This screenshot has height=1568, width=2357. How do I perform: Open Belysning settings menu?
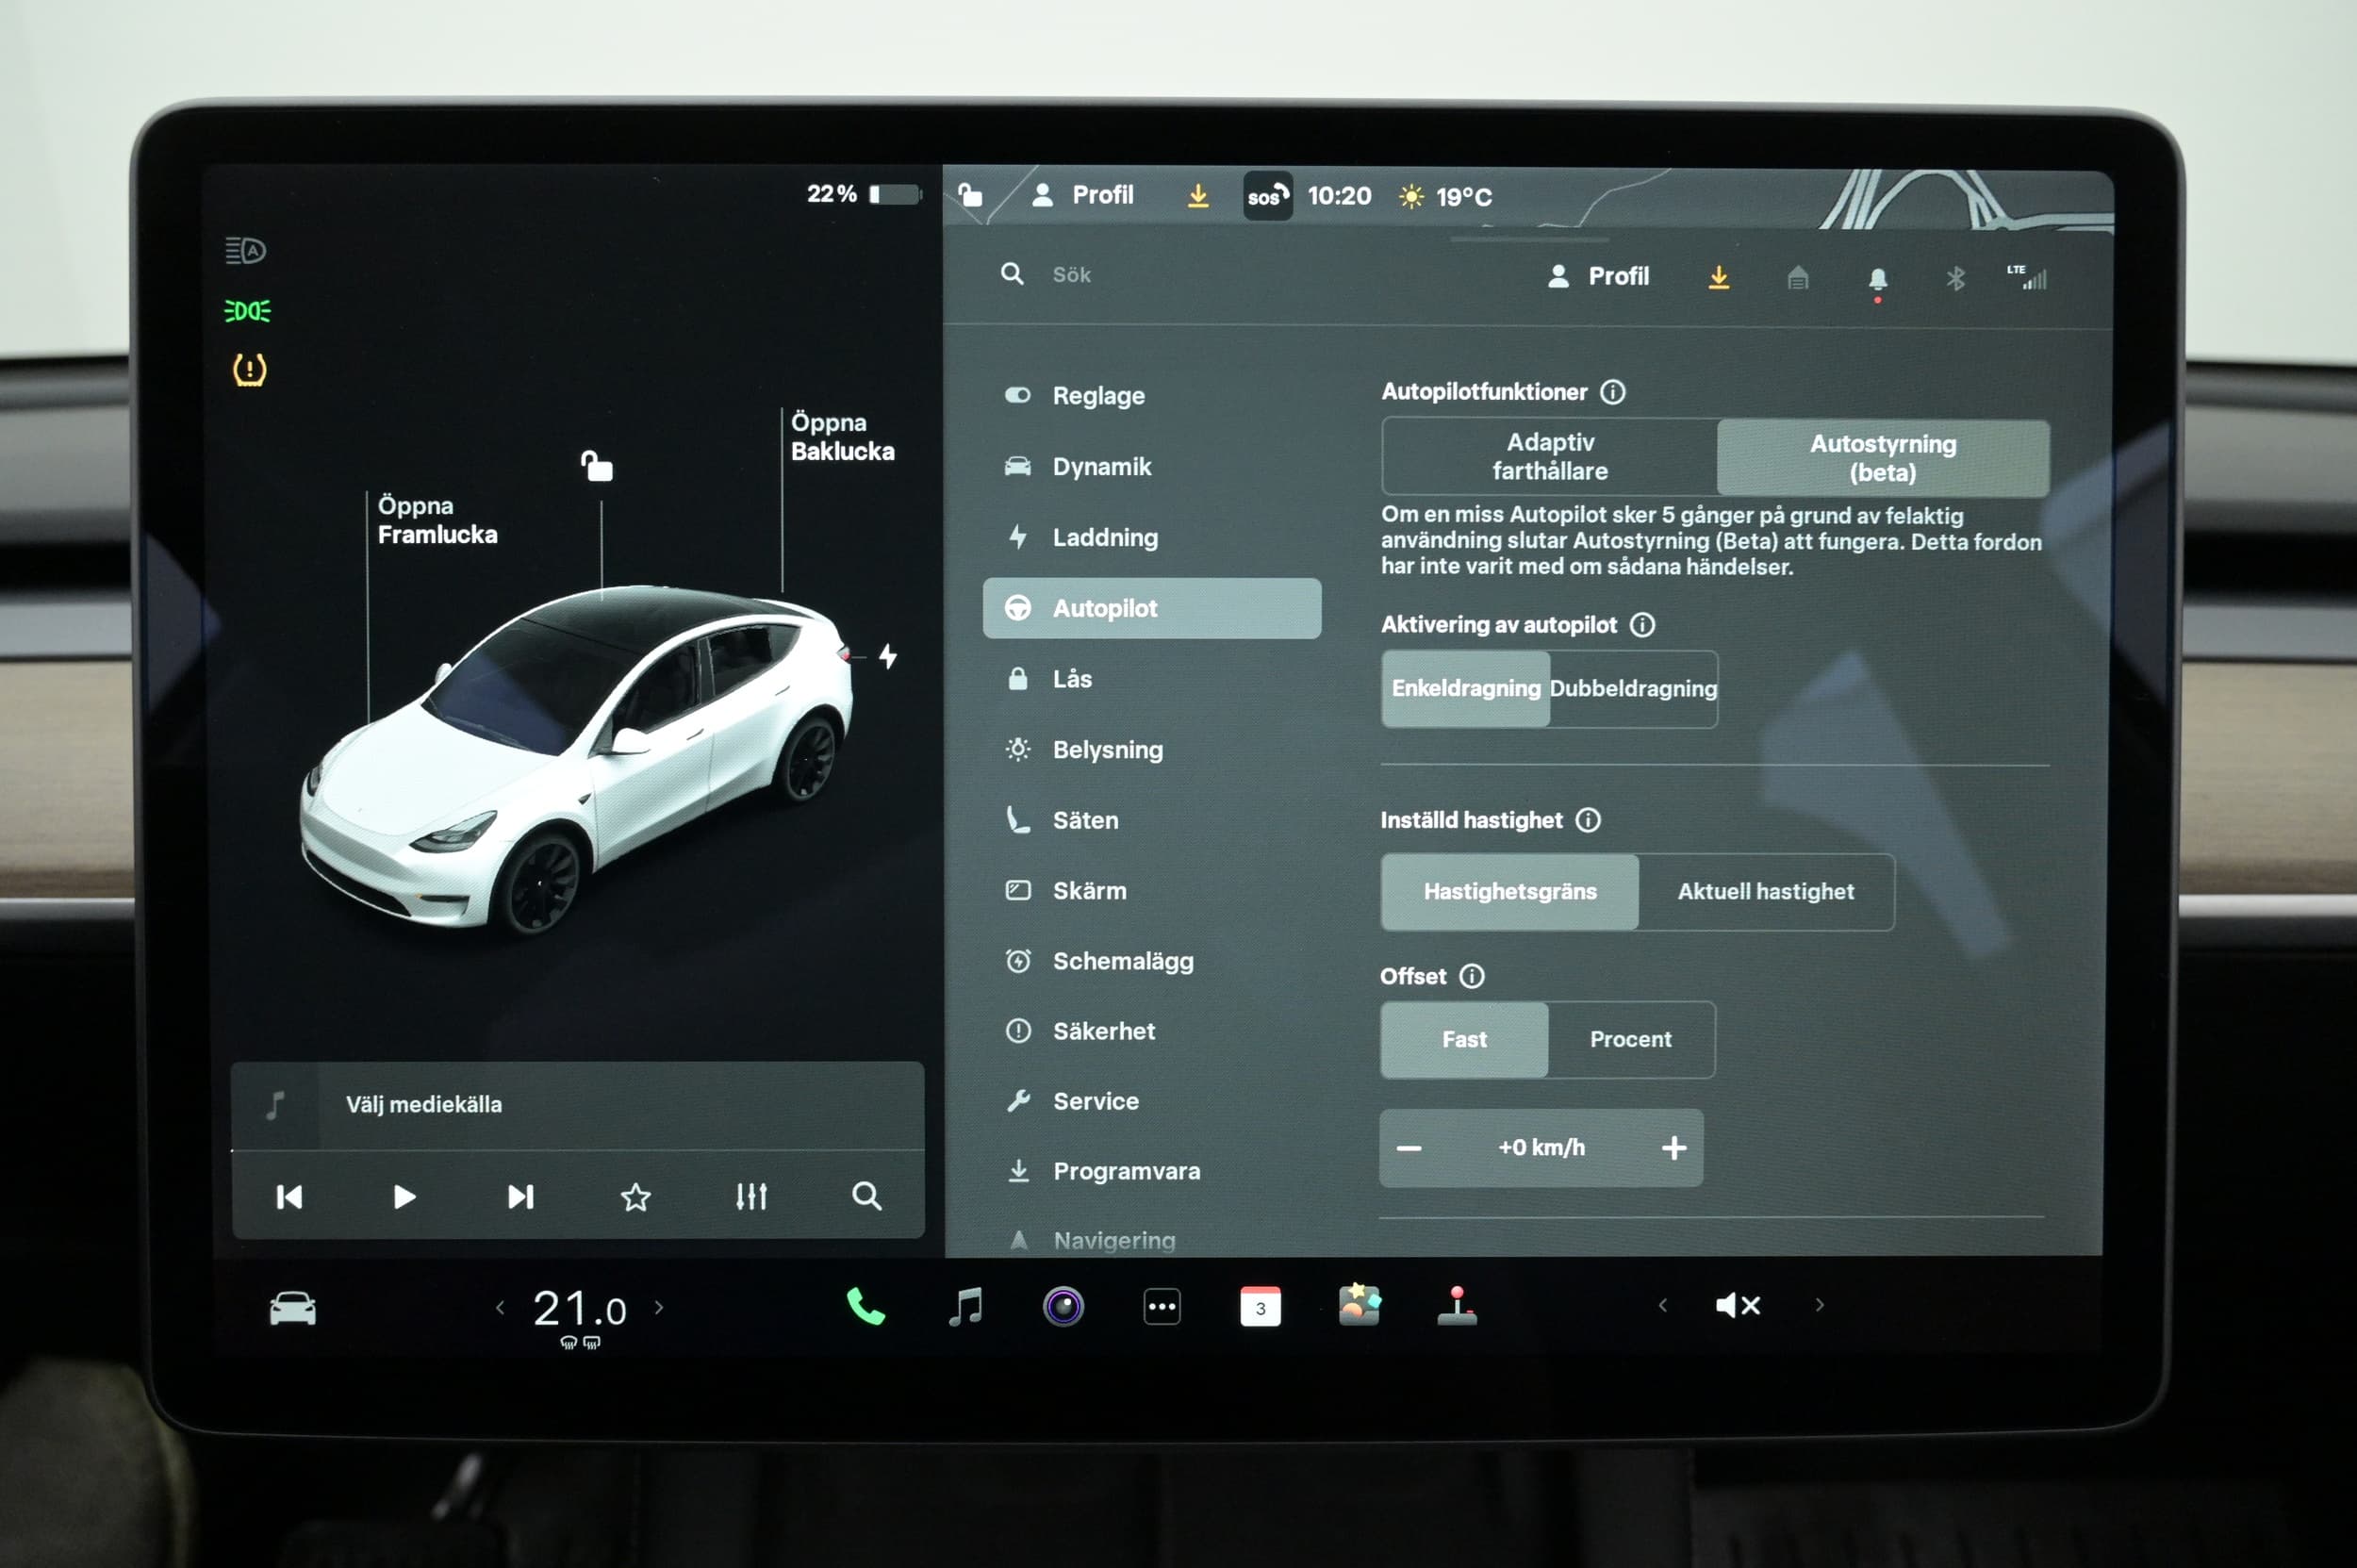pos(1152,750)
